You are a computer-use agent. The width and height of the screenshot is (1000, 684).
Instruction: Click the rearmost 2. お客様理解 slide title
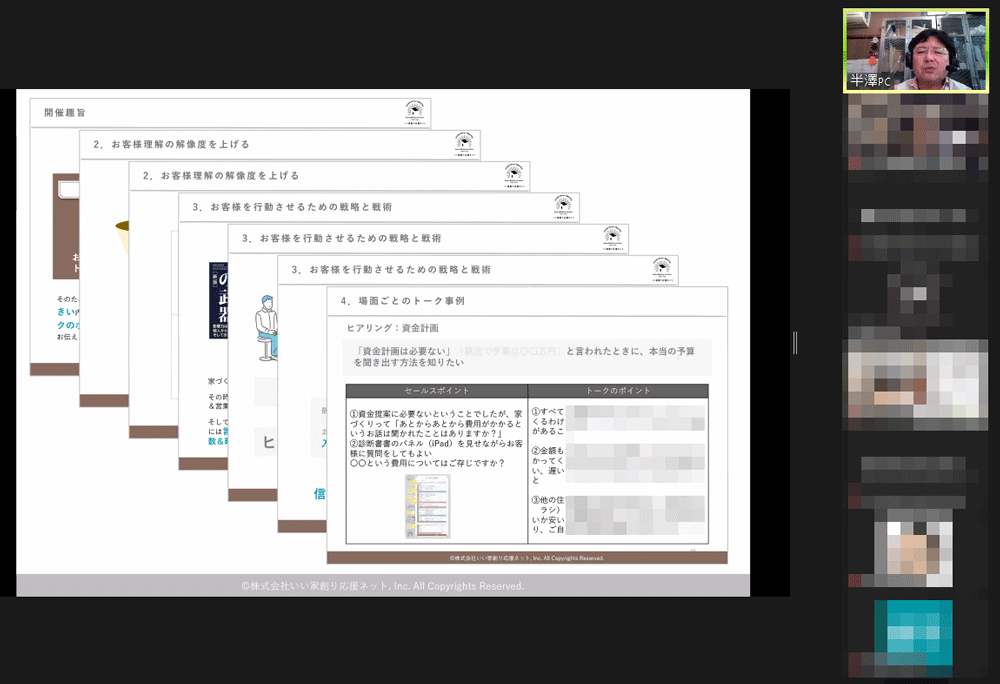[x=171, y=144]
